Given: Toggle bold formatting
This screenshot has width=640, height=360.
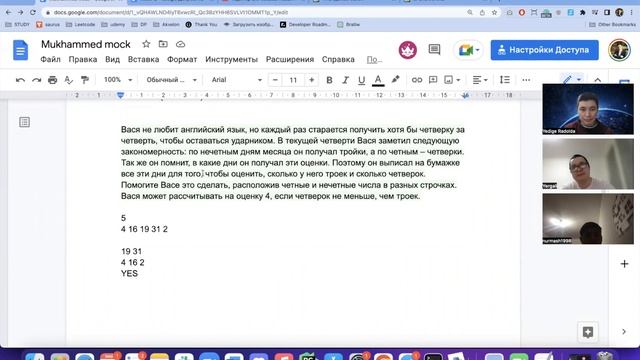Looking at the screenshot, I should [x=329, y=80].
